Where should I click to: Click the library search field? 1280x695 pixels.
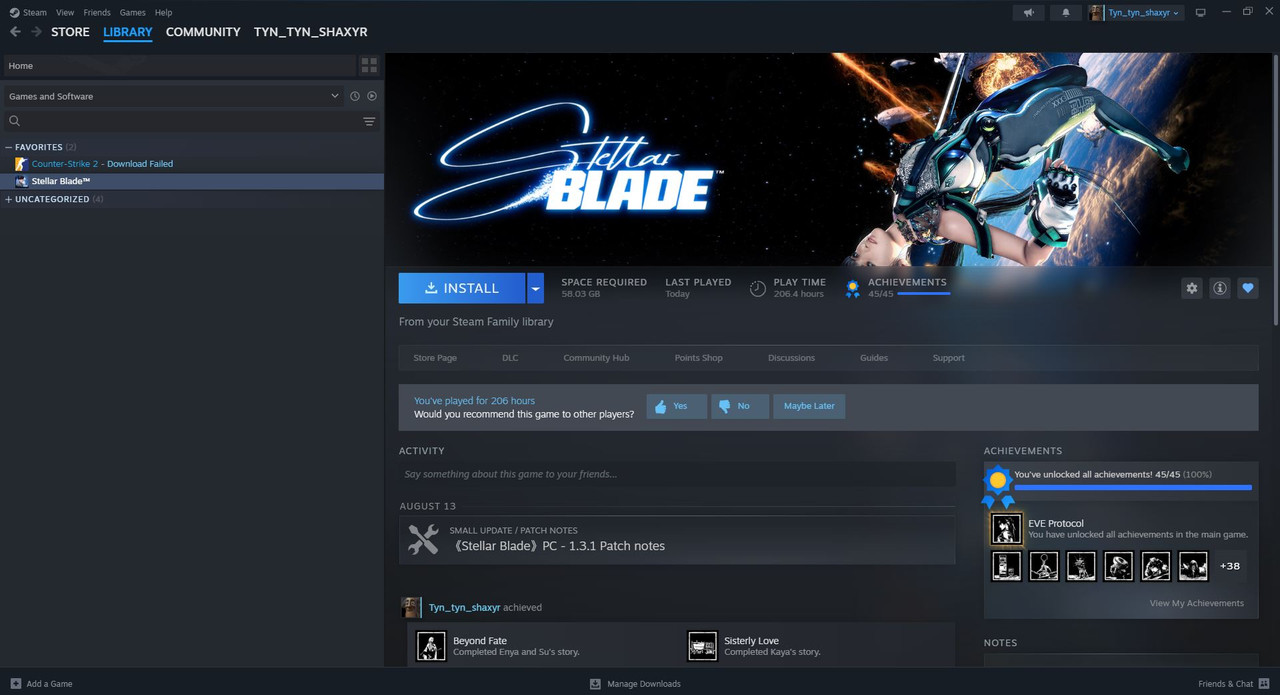point(180,121)
